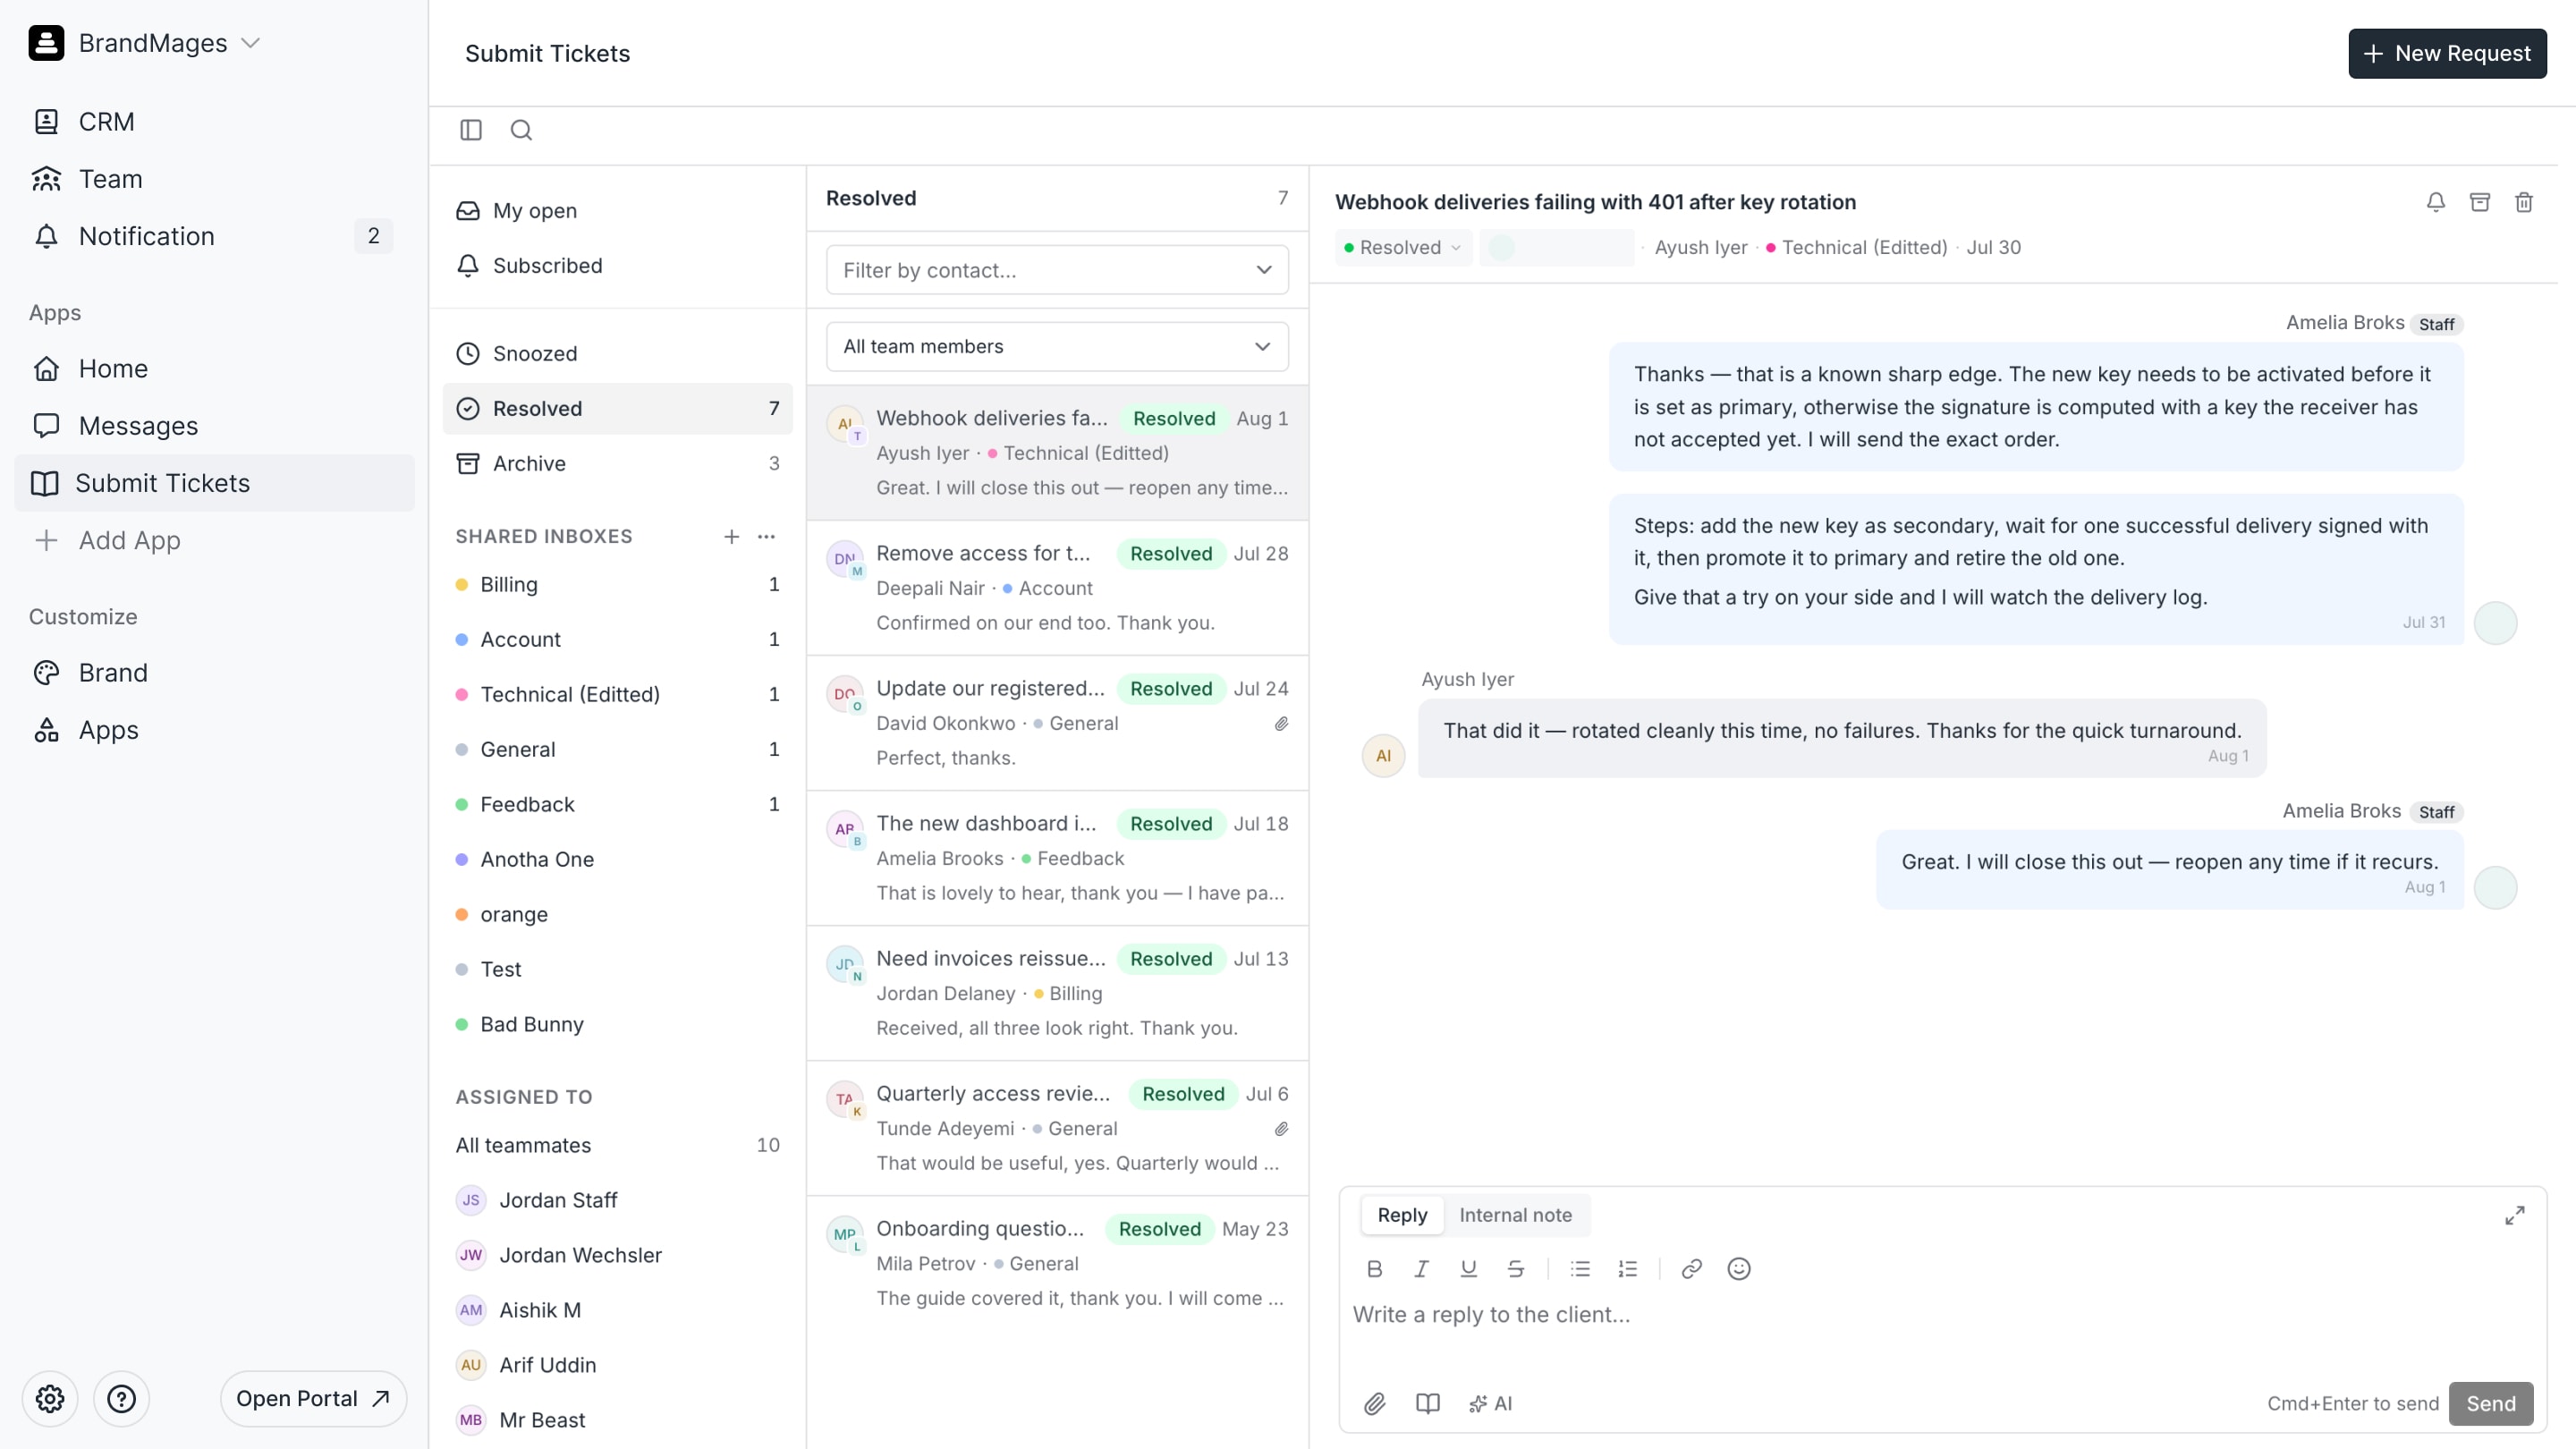Open the assignee selector in ticket header
Screen dimensions: 2576x1449
[1557, 247]
